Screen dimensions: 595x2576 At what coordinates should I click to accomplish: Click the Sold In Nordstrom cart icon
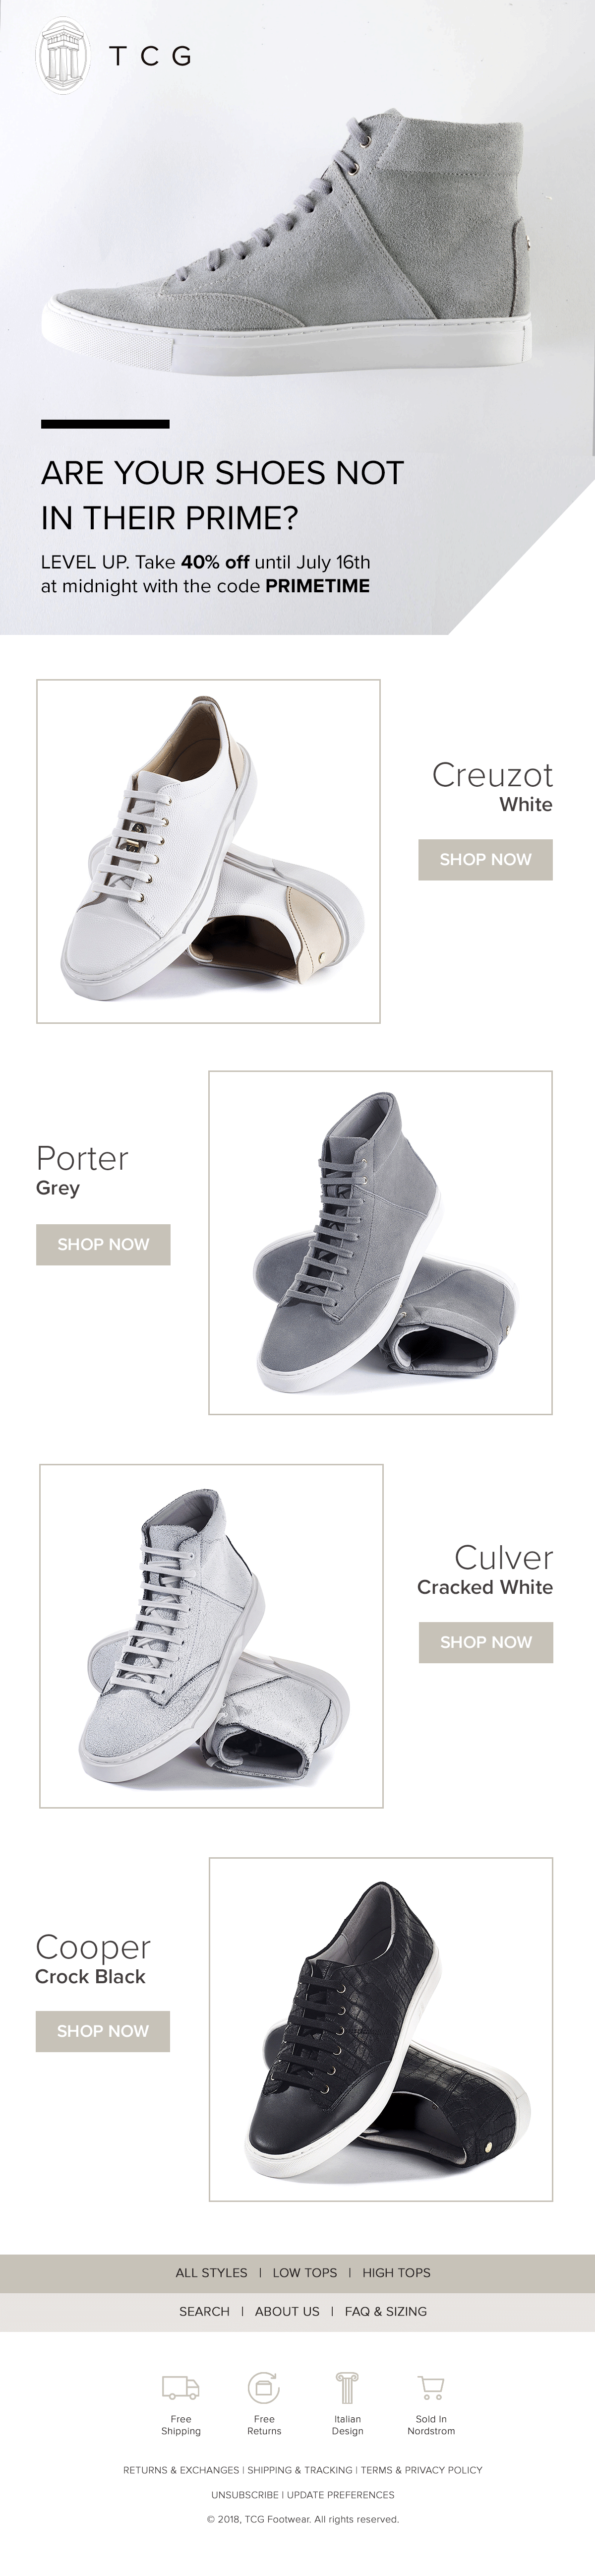pos(431,2388)
